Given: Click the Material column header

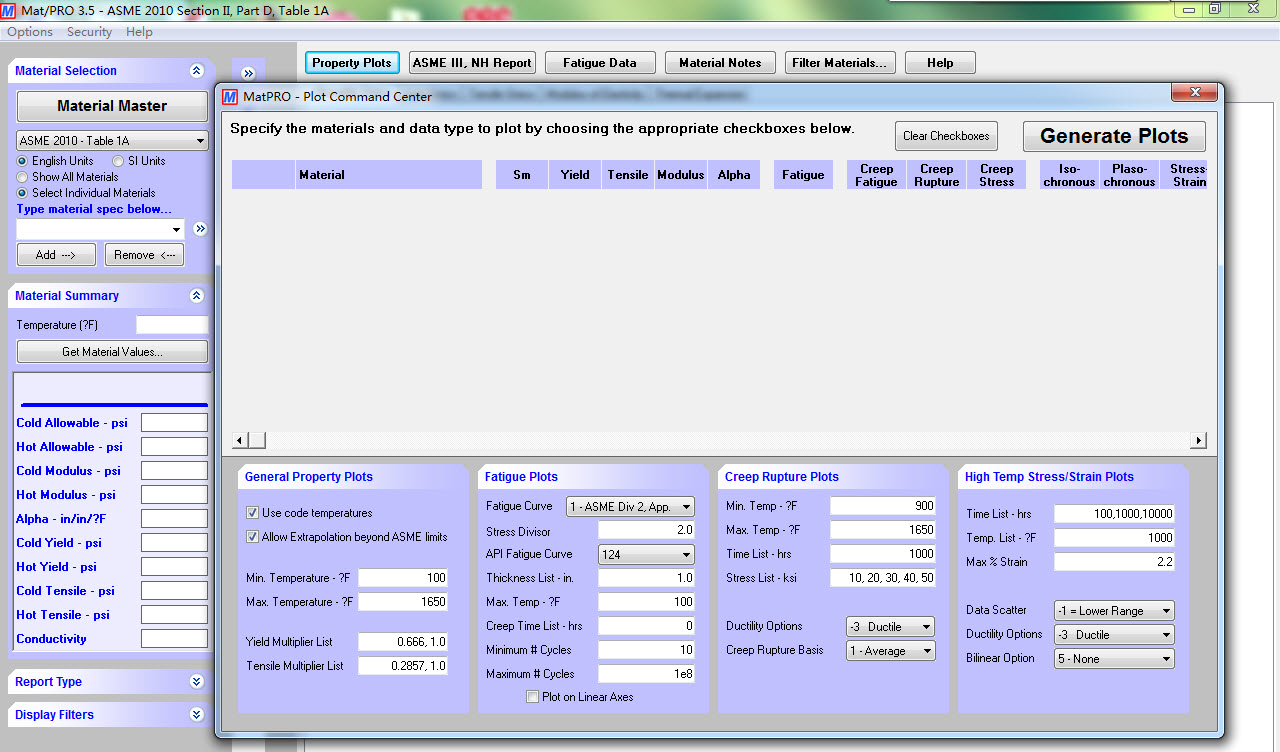Looking at the screenshot, I should click(390, 175).
